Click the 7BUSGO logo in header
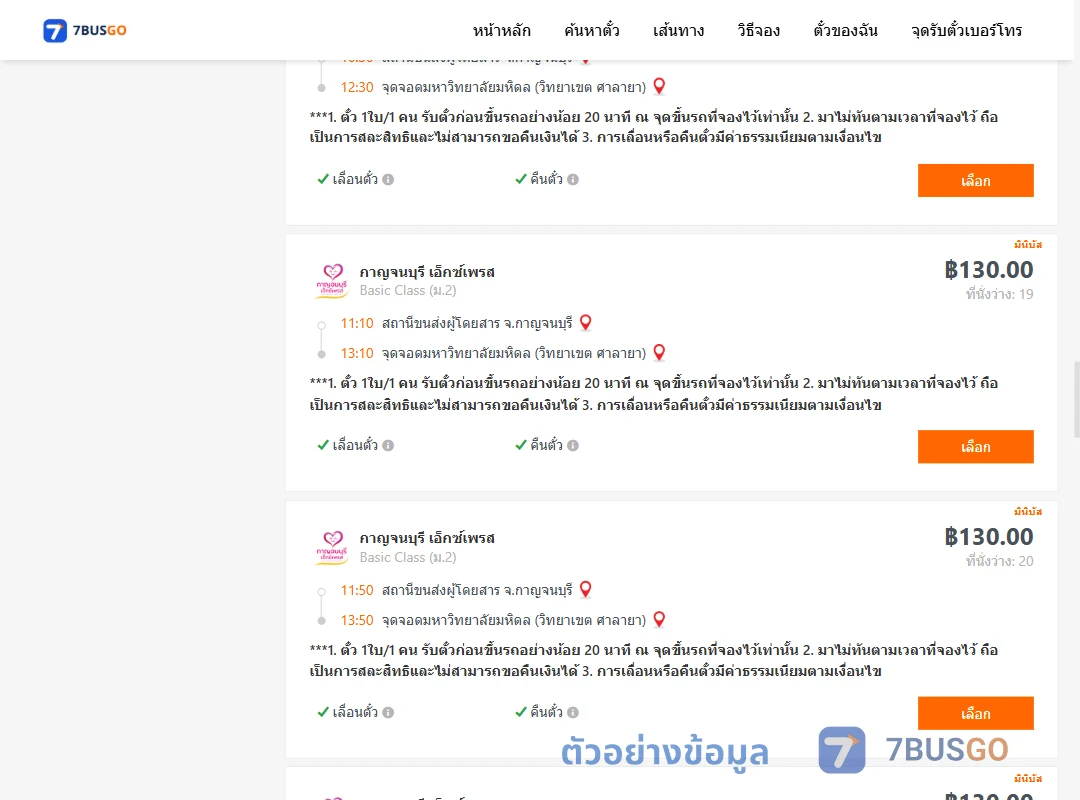The height and width of the screenshot is (800, 1080). point(85,30)
